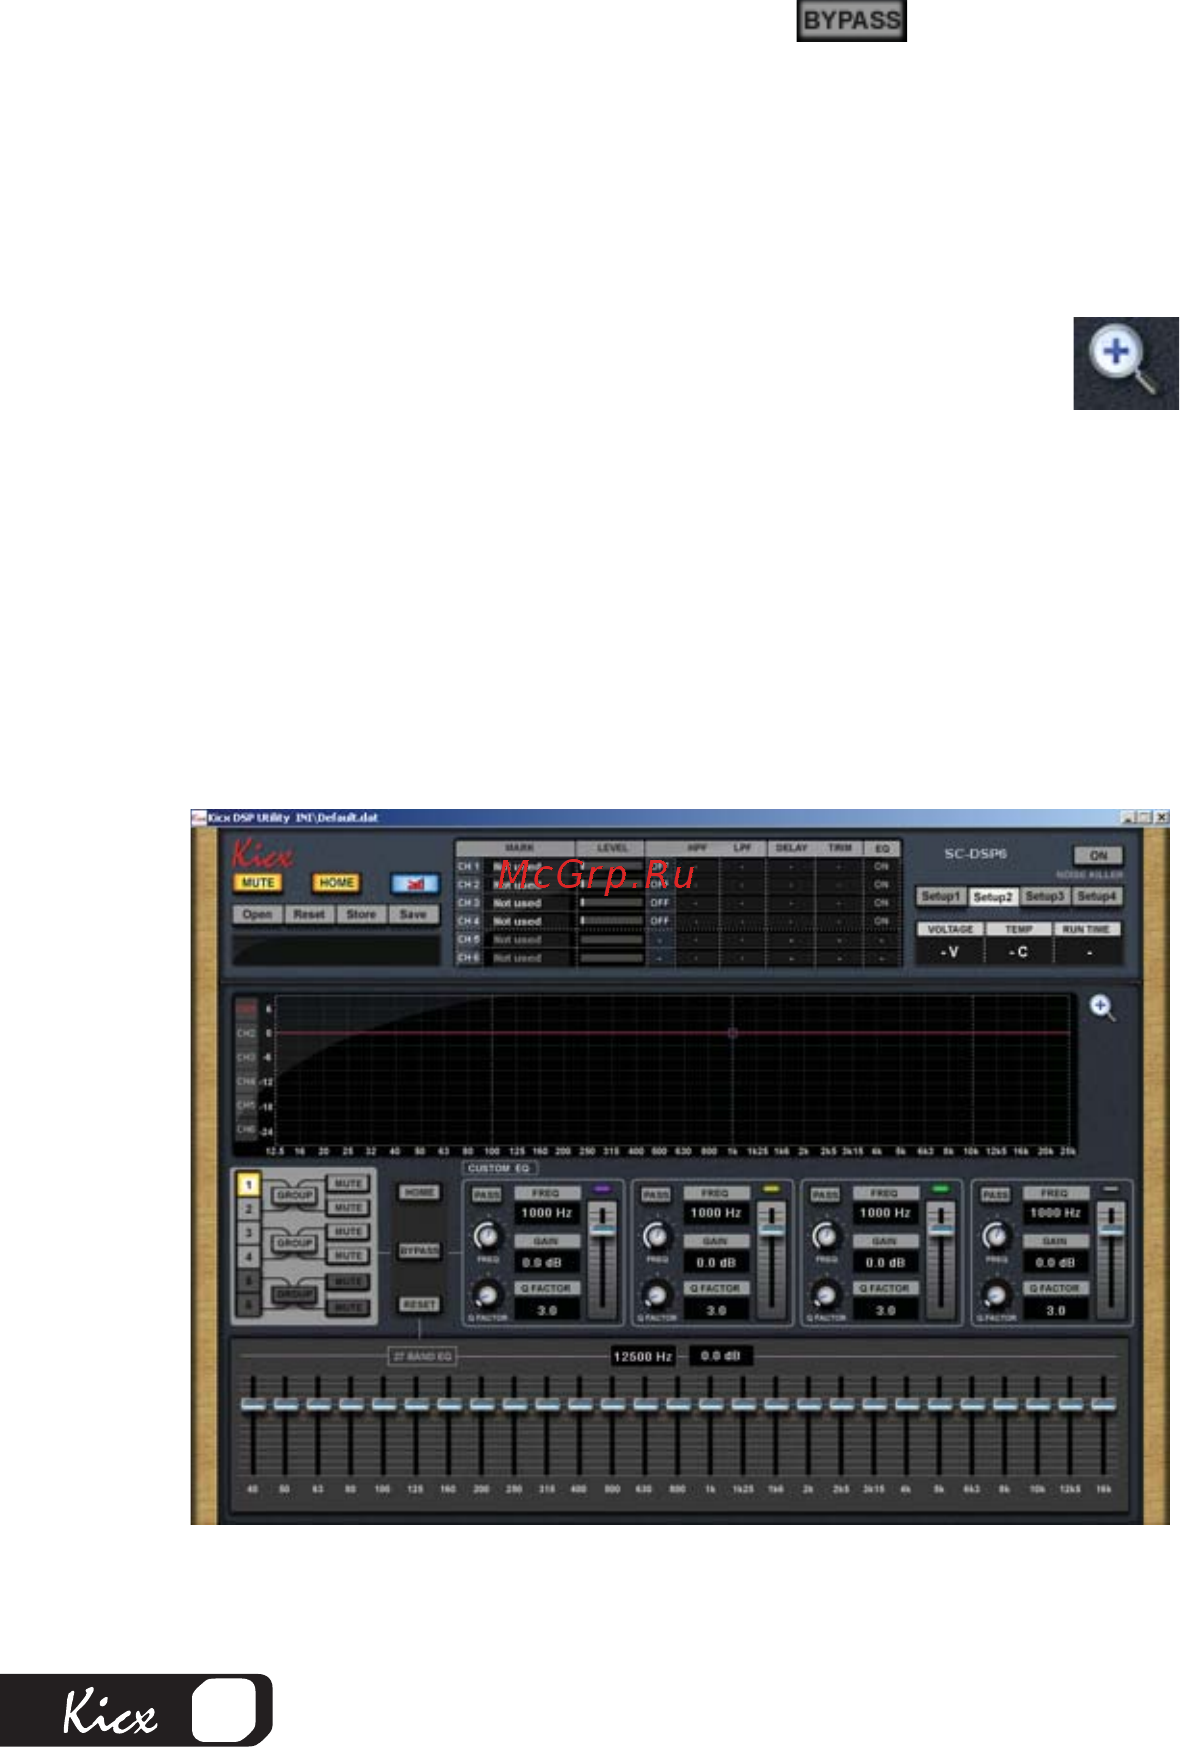Toggle EQ ON for the CH 1 row

(x=881, y=866)
